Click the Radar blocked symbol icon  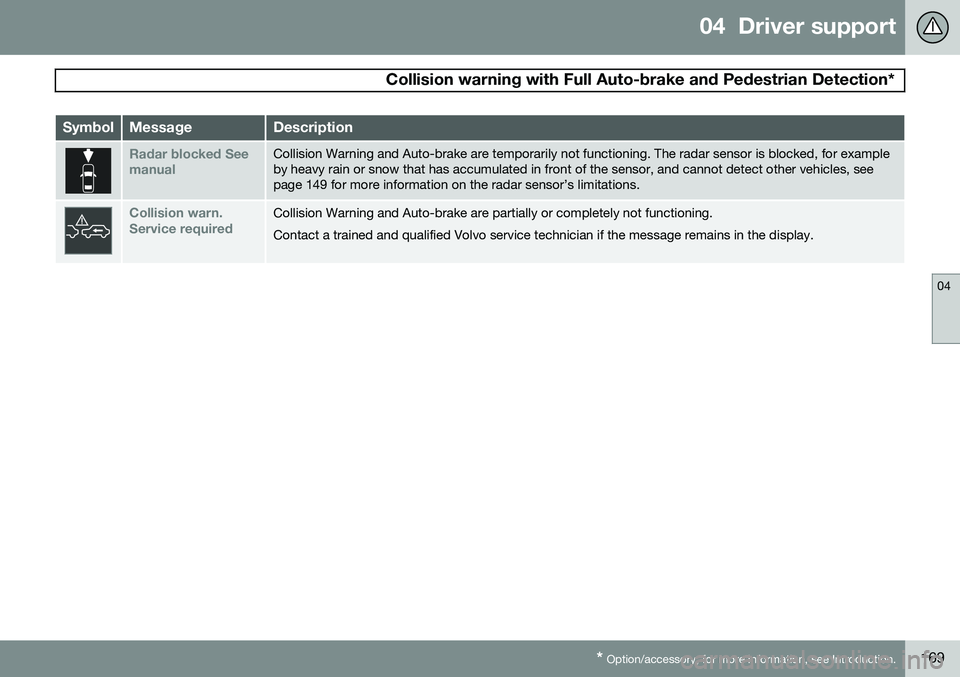click(x=88, y=171)
